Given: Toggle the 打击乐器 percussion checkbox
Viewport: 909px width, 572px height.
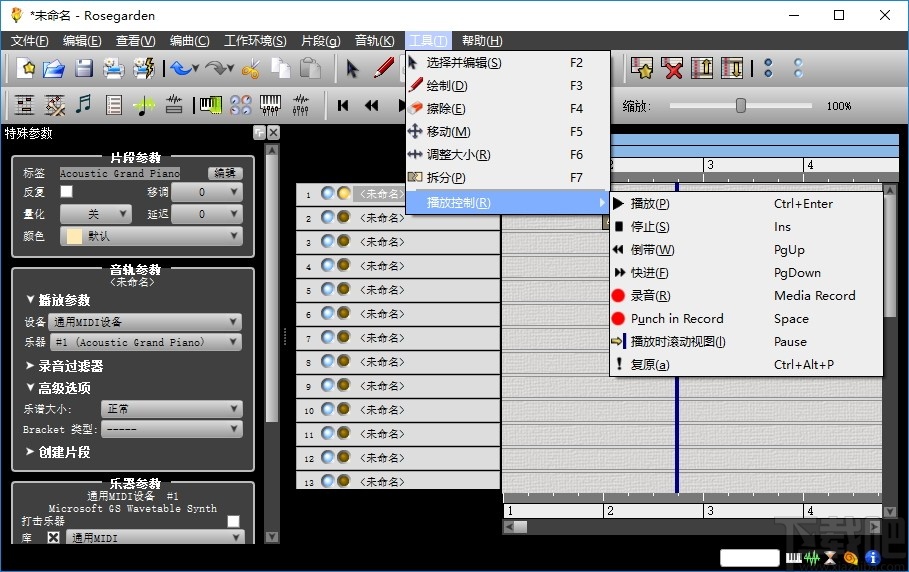Looking at the screenshot, I should click(233, 521).
